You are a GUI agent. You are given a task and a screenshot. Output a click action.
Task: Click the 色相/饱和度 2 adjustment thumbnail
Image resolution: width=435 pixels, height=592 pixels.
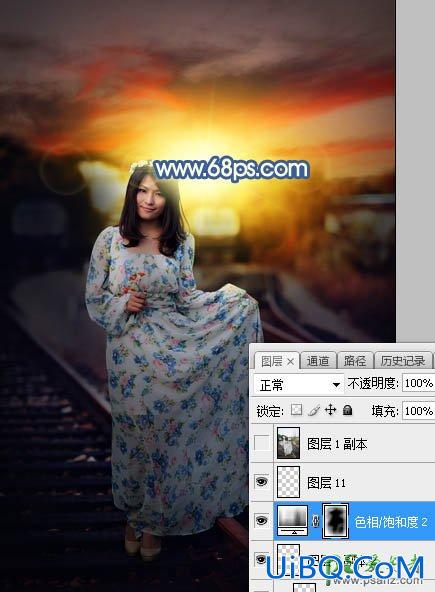point(293,521)
